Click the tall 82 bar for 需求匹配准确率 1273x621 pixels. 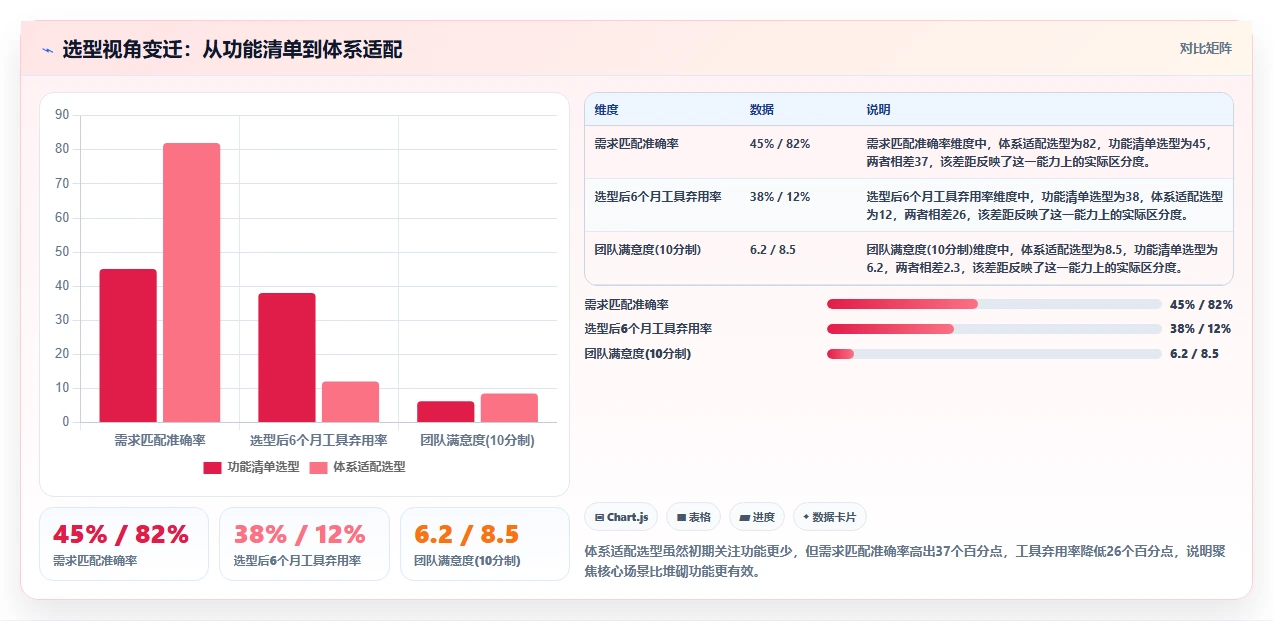pyautogui.click(x=192, y=282)
